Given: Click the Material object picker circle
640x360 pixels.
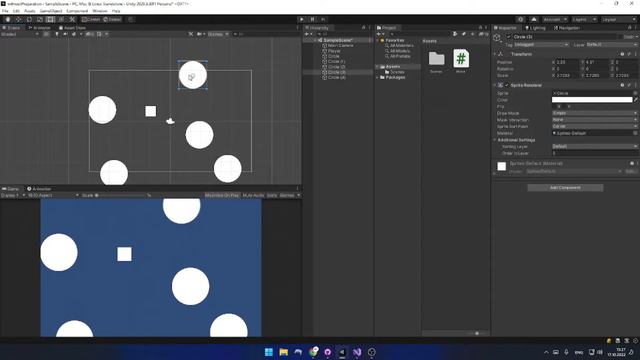Looking at the screenshot, I should click(x=635, y=133).
